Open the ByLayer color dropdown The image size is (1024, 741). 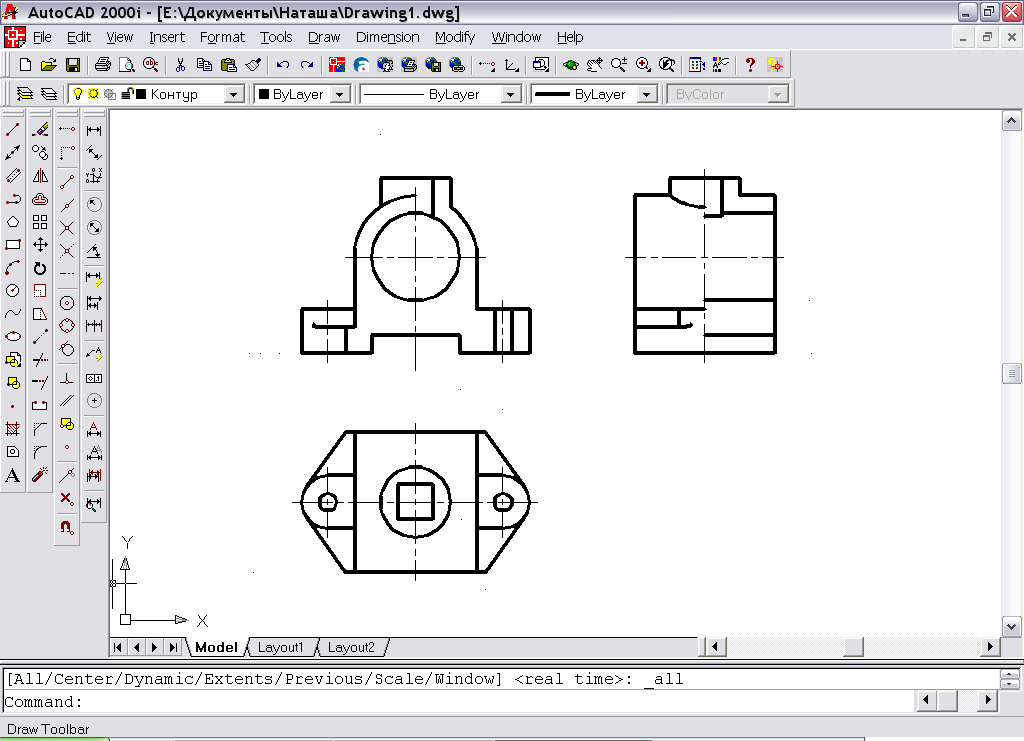point(340,95)
